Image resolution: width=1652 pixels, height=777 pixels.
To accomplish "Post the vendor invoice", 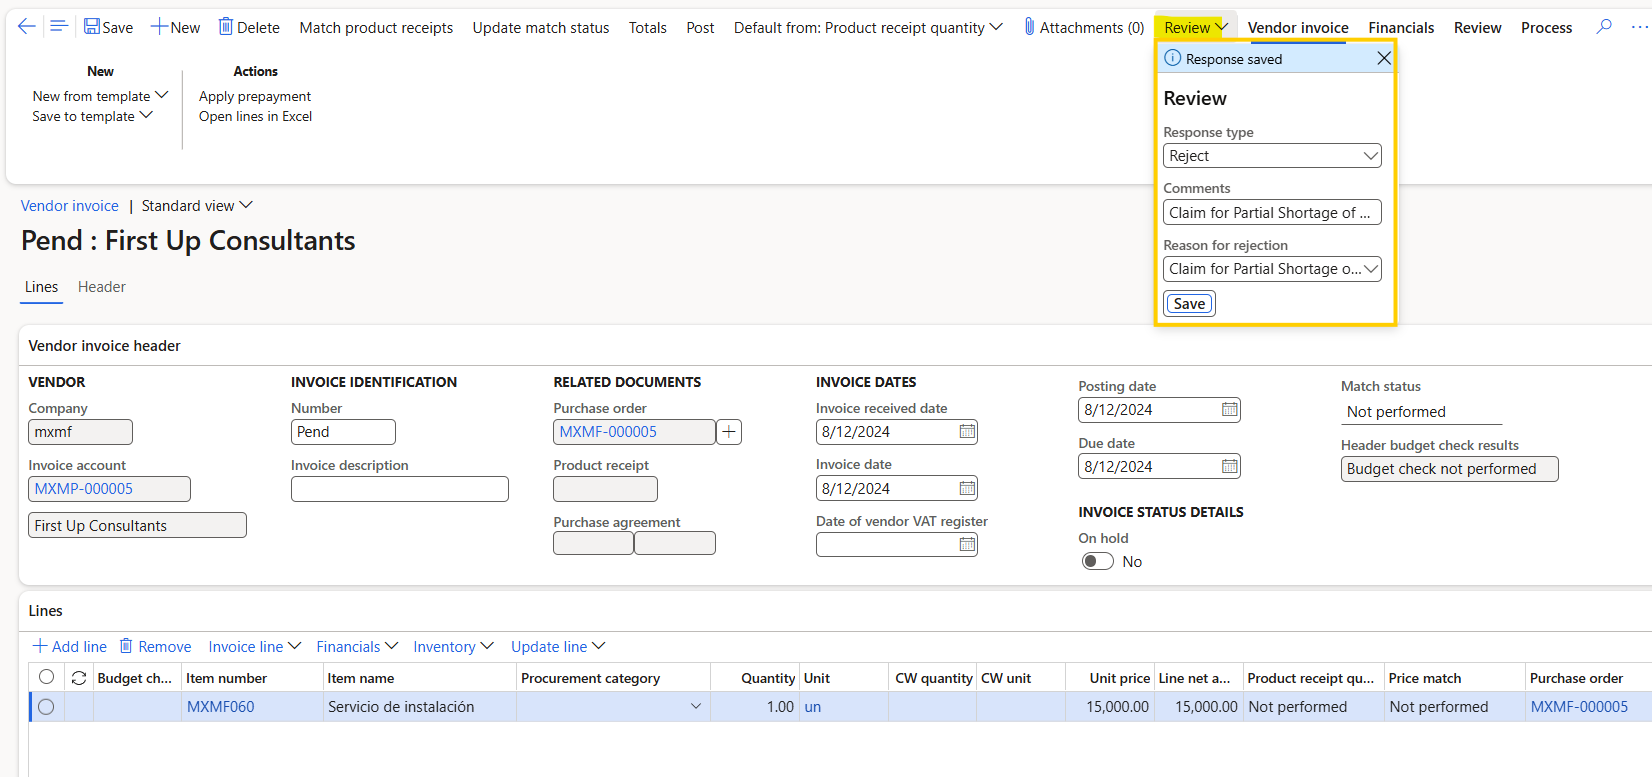I will click(x=700, y=27).
